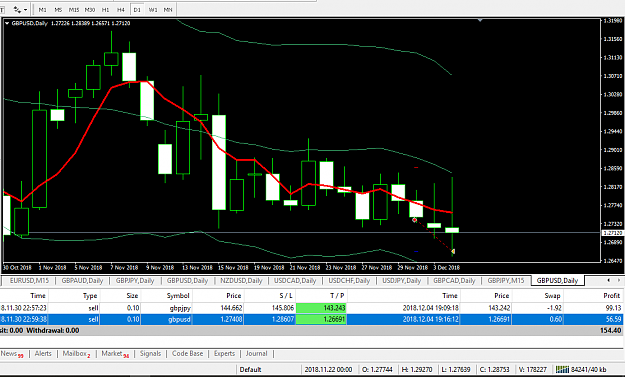The width and height of the screenshot is (625, 377).
Task: Click the 56.59 profit value
Action: [x=613, y=319]
